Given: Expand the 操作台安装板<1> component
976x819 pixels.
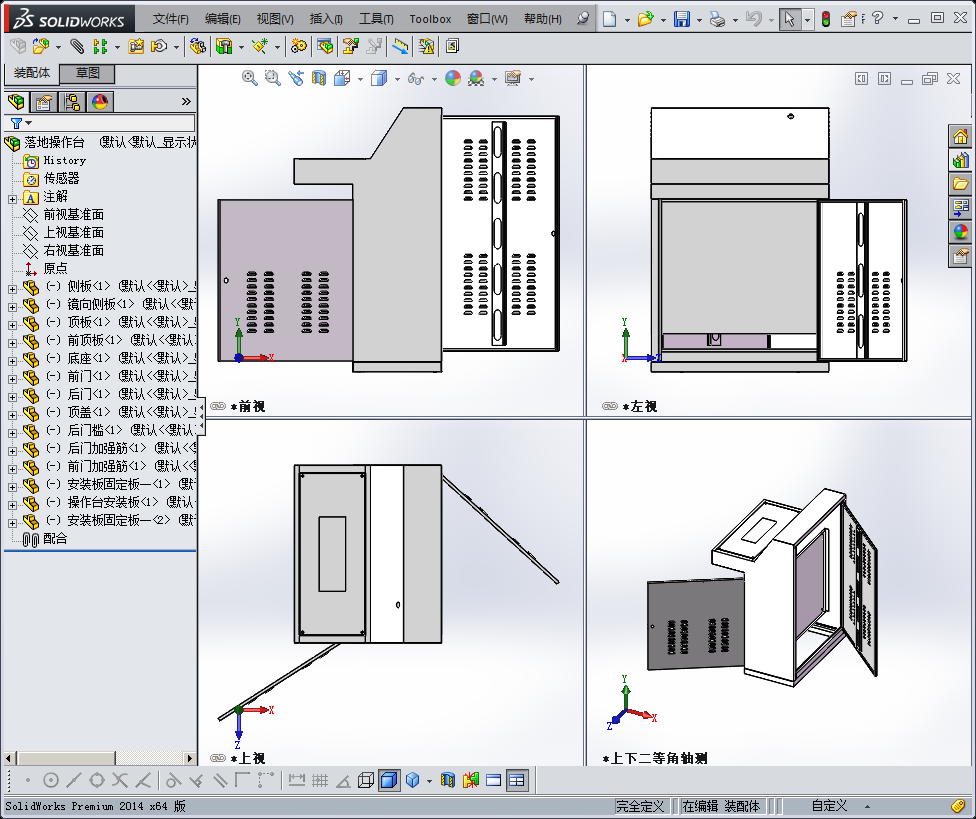Looking at the screenshot, I should click(x=12, y=505).
